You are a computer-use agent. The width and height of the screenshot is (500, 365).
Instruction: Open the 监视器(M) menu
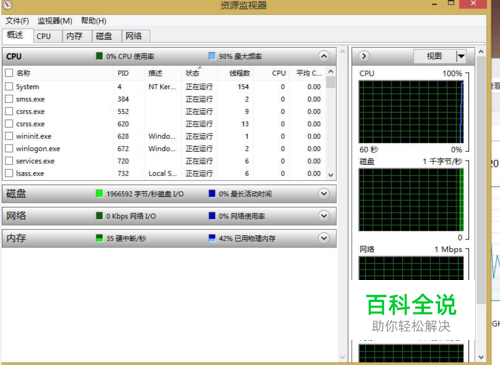55,21
